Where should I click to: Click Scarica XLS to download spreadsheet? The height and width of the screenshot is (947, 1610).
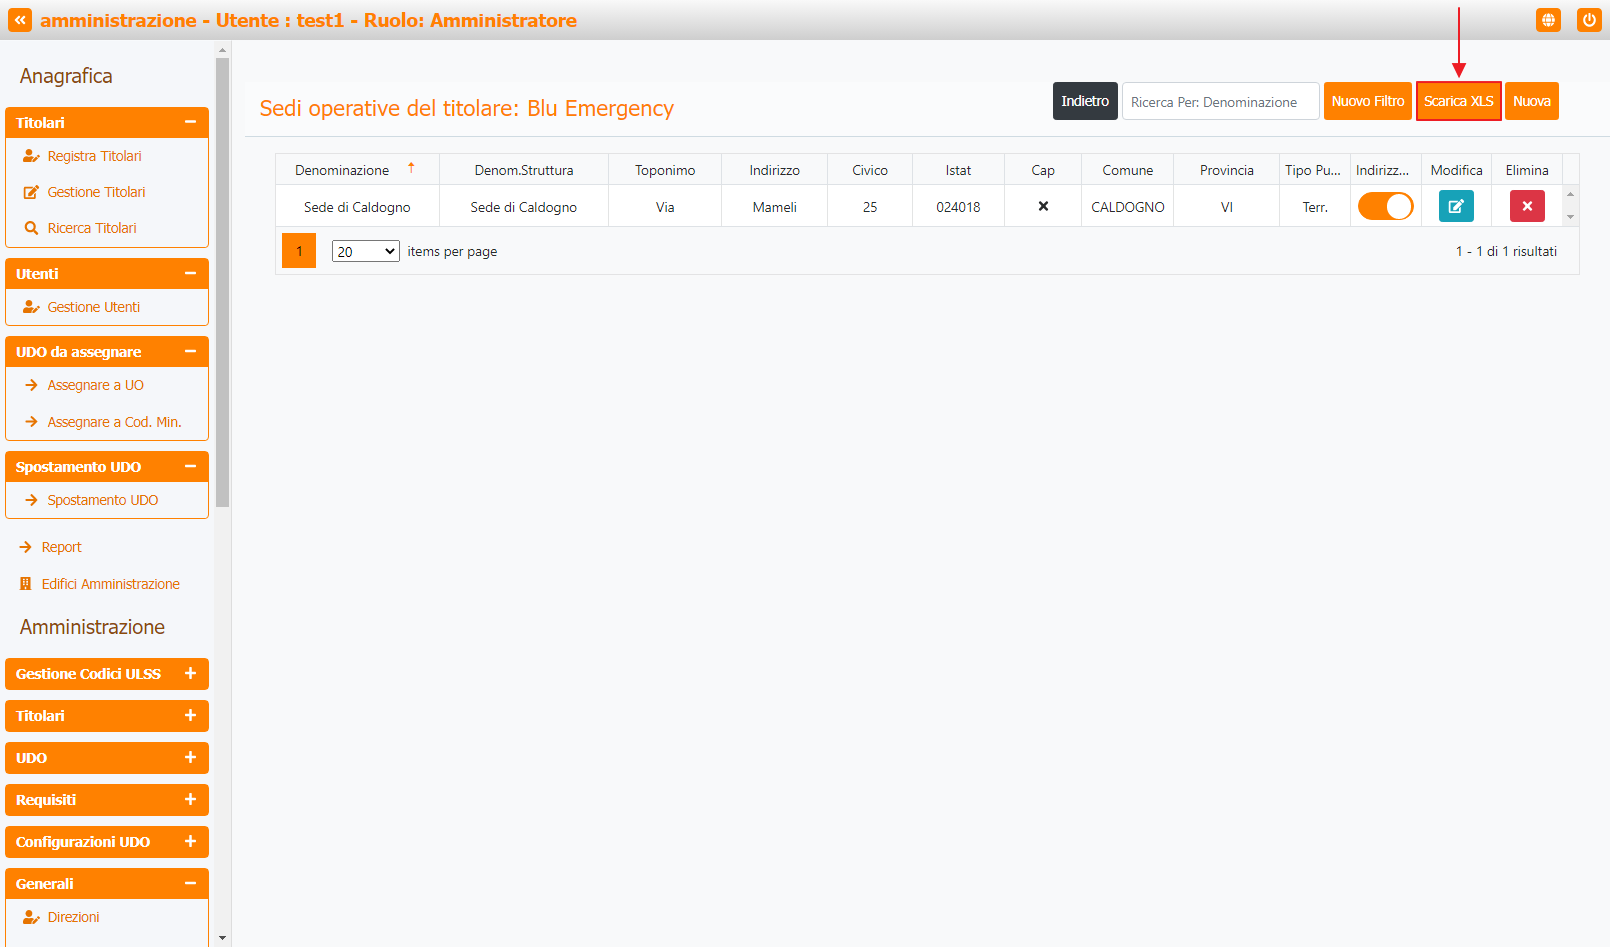tap(1459, 101)
